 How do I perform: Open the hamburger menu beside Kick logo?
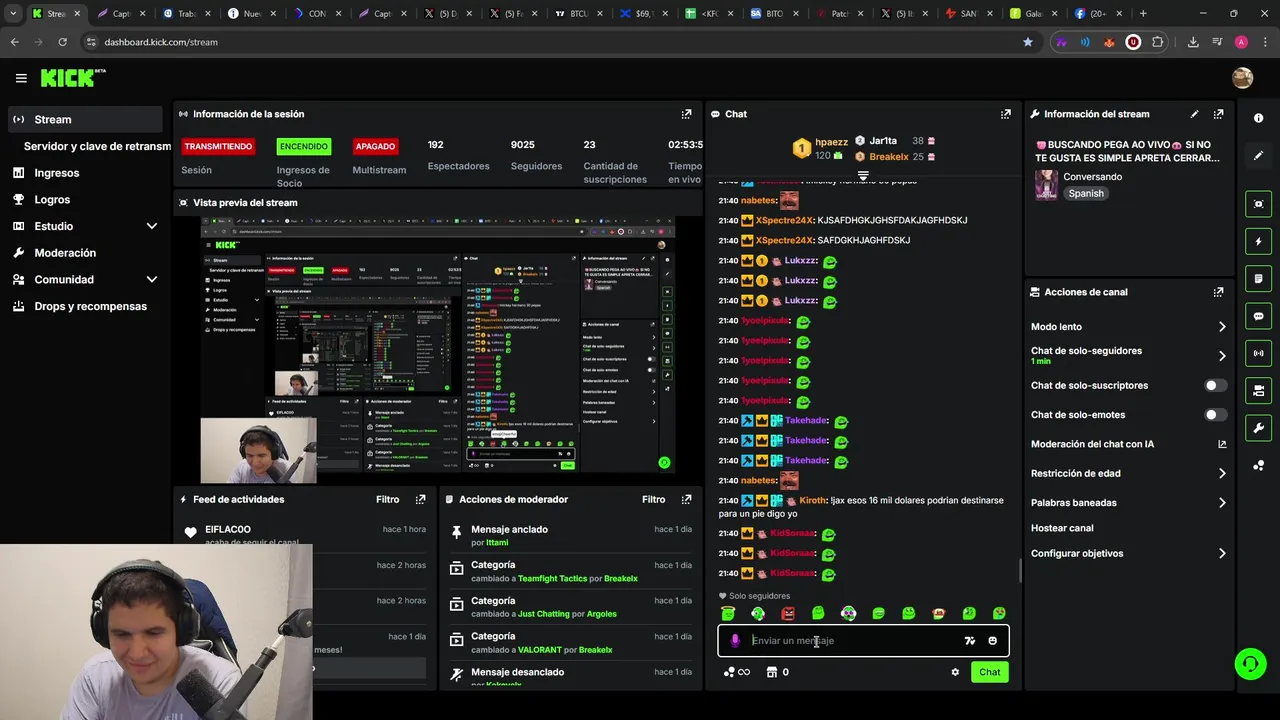pos(21,78)
